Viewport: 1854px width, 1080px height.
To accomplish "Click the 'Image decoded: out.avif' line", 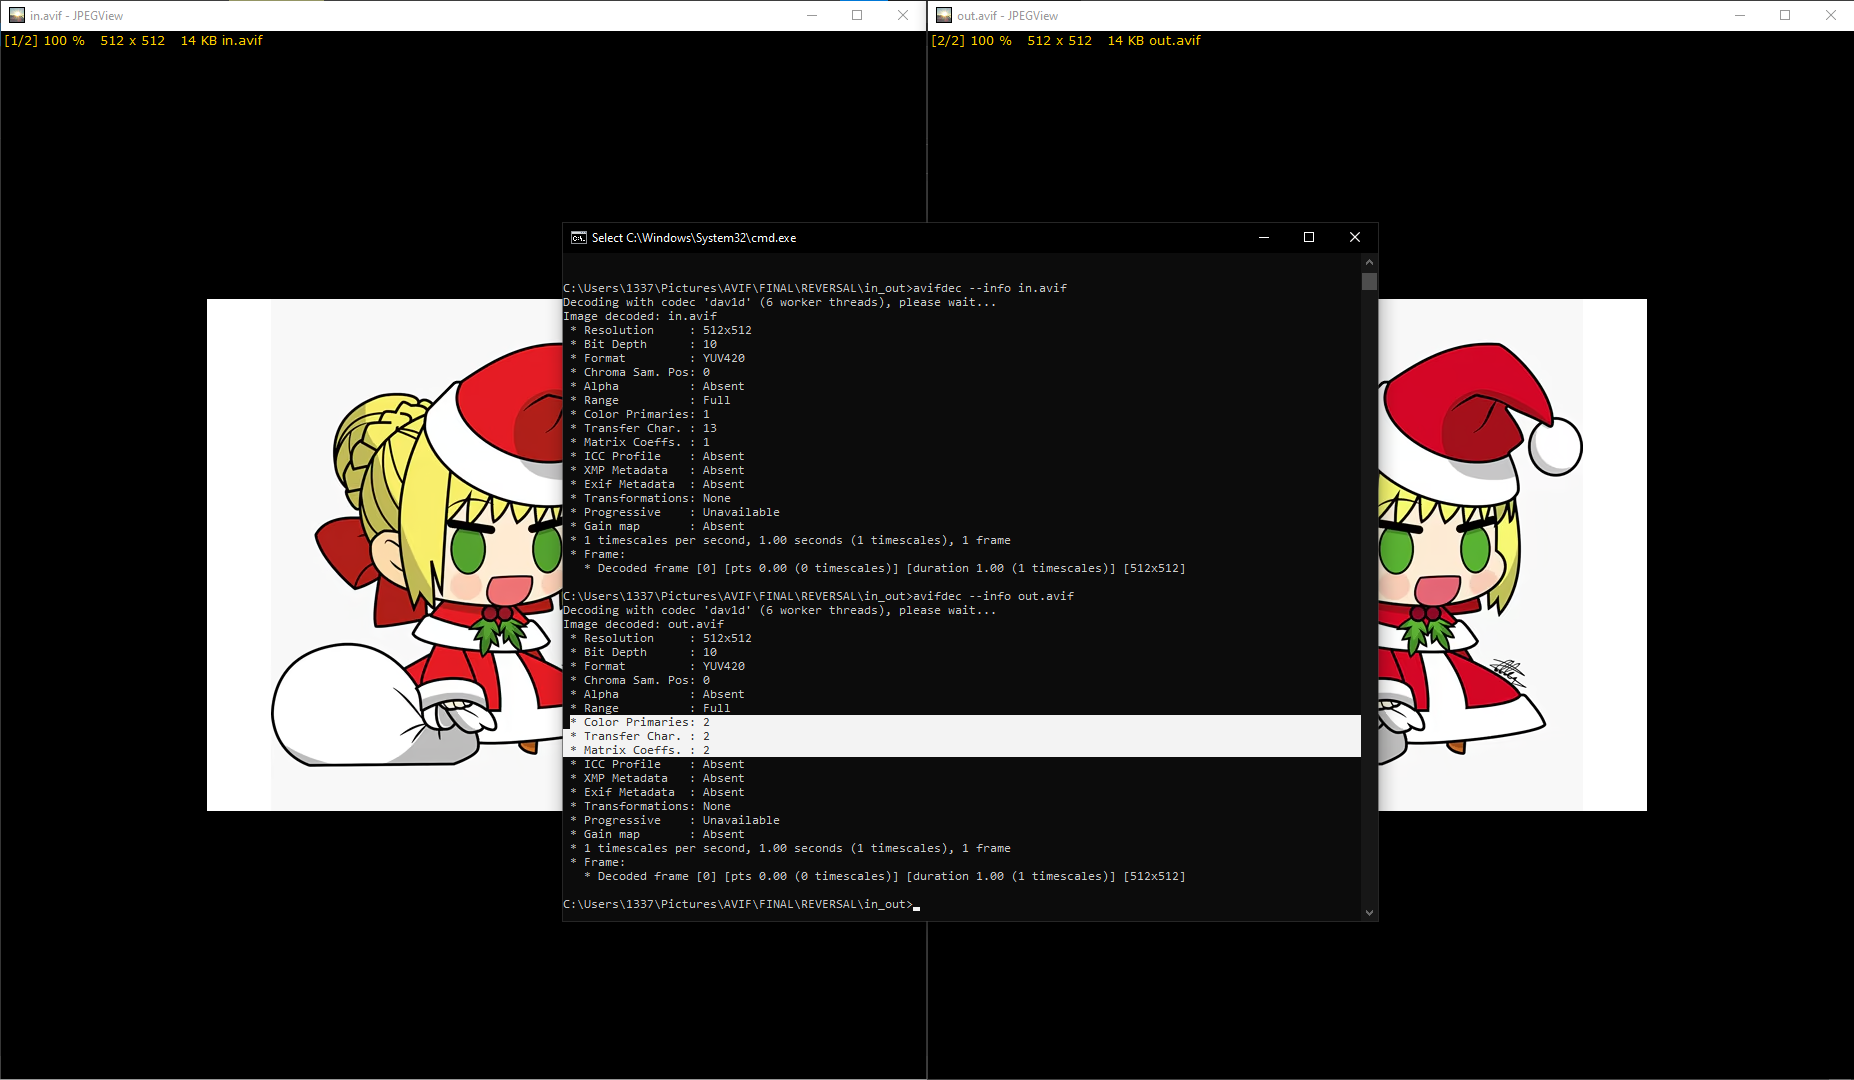I will [643, 624].
